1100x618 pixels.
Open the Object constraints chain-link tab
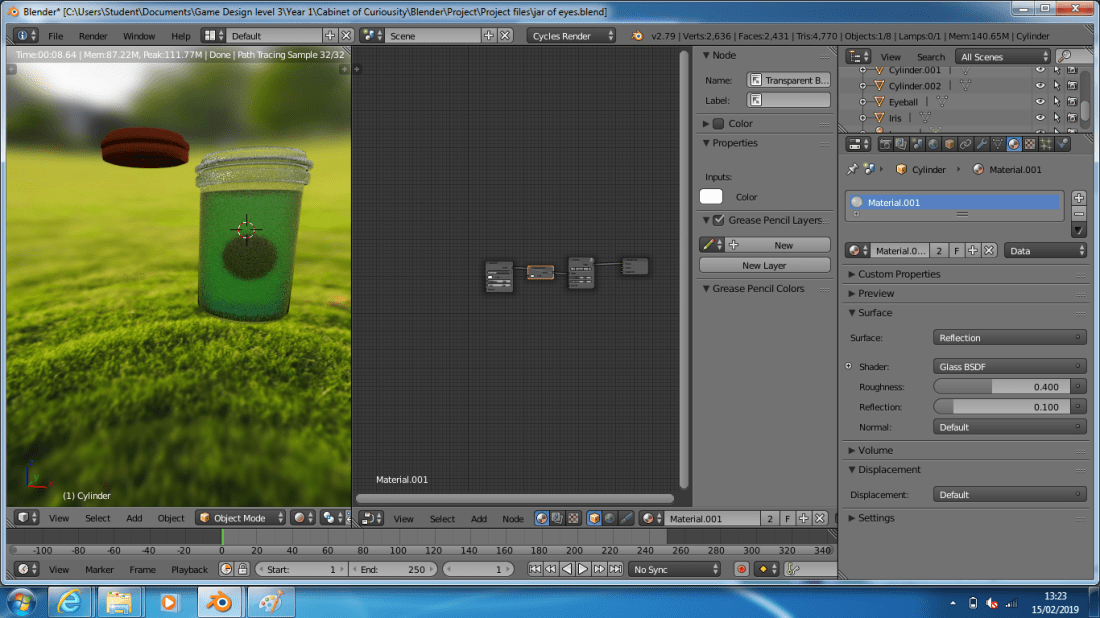click(x=966, y=144)
